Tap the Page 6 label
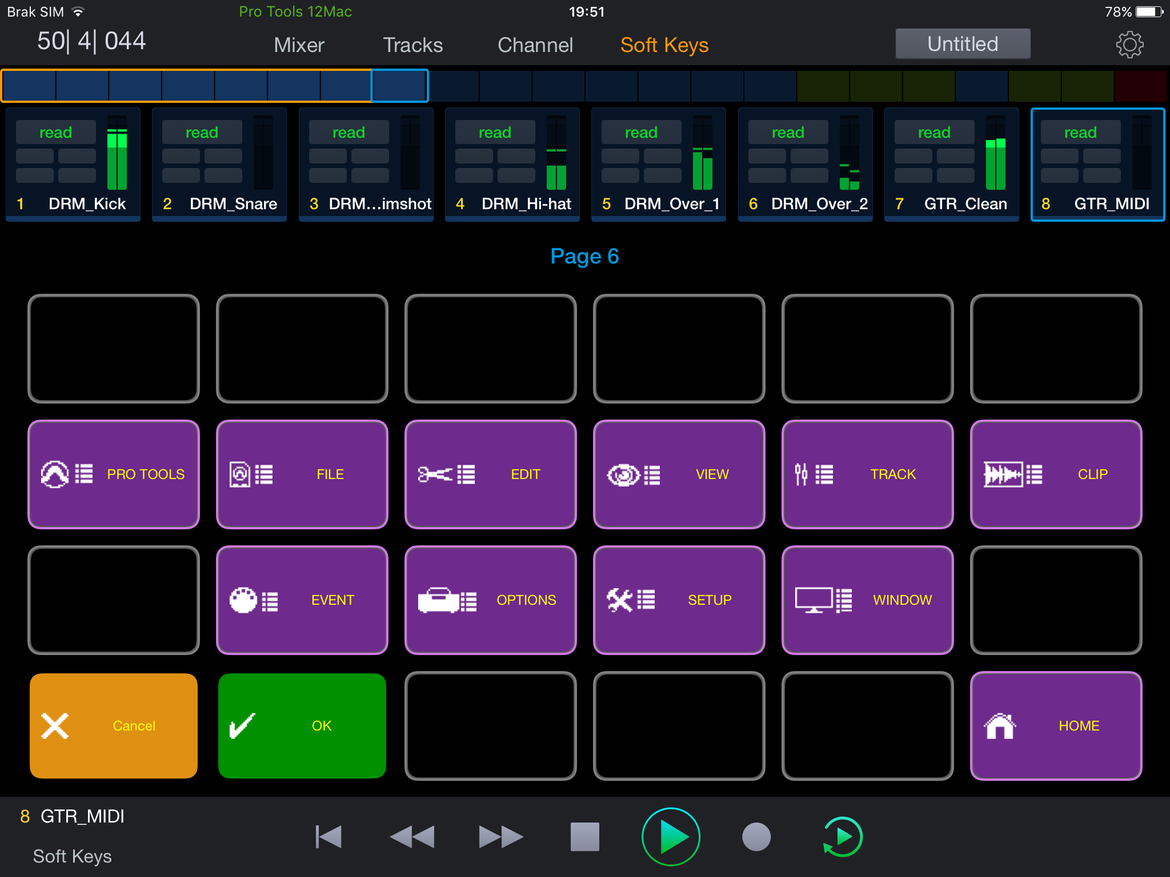Image resolution: width=1170 pixels, height=877 pixels. click(x=584, y=256)
